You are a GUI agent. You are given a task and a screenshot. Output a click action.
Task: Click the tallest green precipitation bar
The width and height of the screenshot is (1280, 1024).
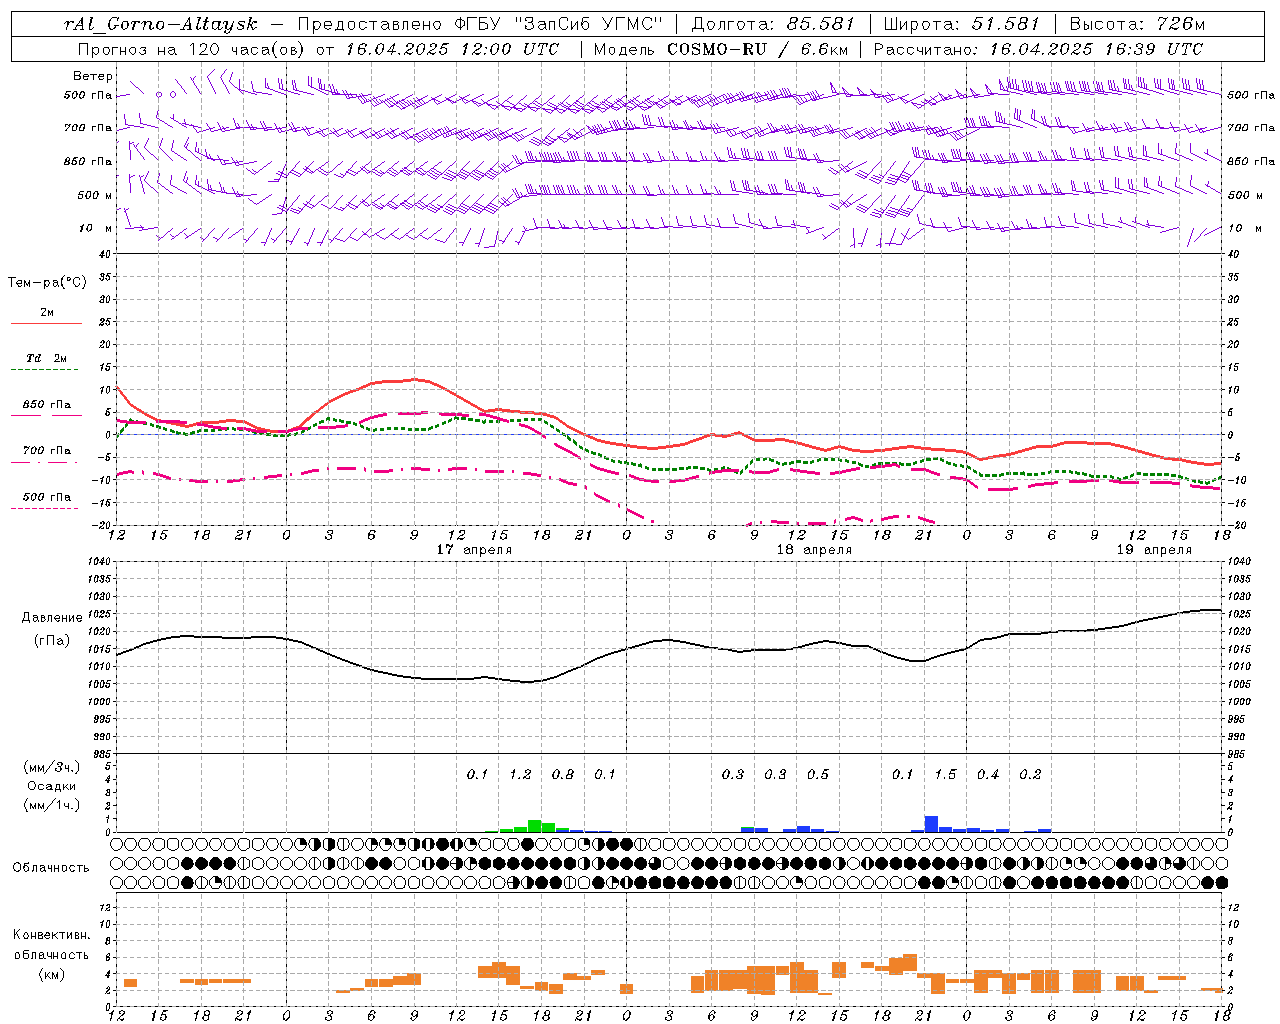[x=534, y=826]
